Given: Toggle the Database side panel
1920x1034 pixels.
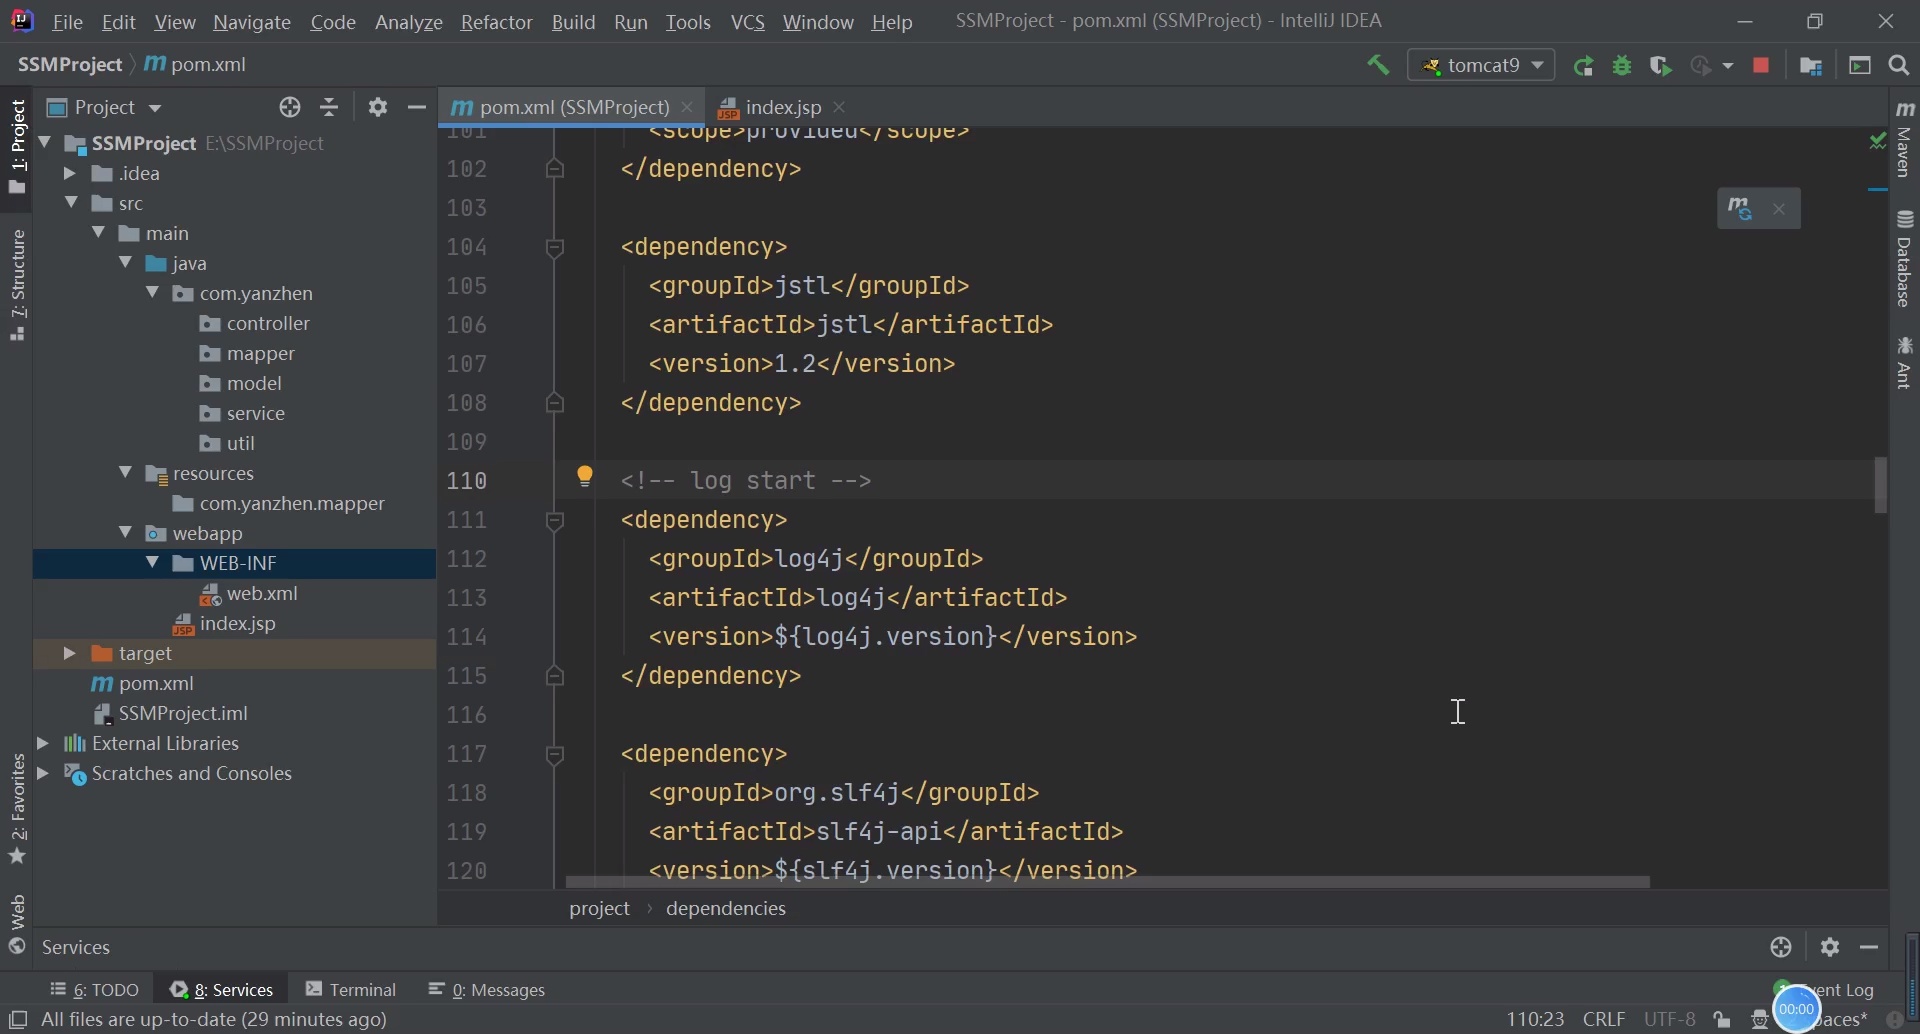Looking at the screenshot, I should point(1906,260).
